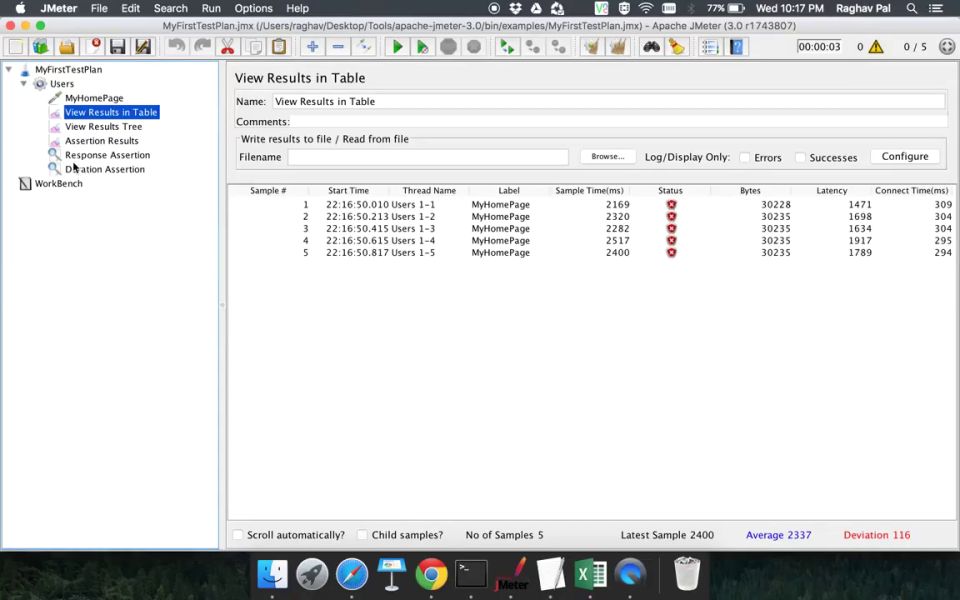Copy the selected element with Copy icon
The width and height of the screenshot is (960, 600).
(254, 47)
